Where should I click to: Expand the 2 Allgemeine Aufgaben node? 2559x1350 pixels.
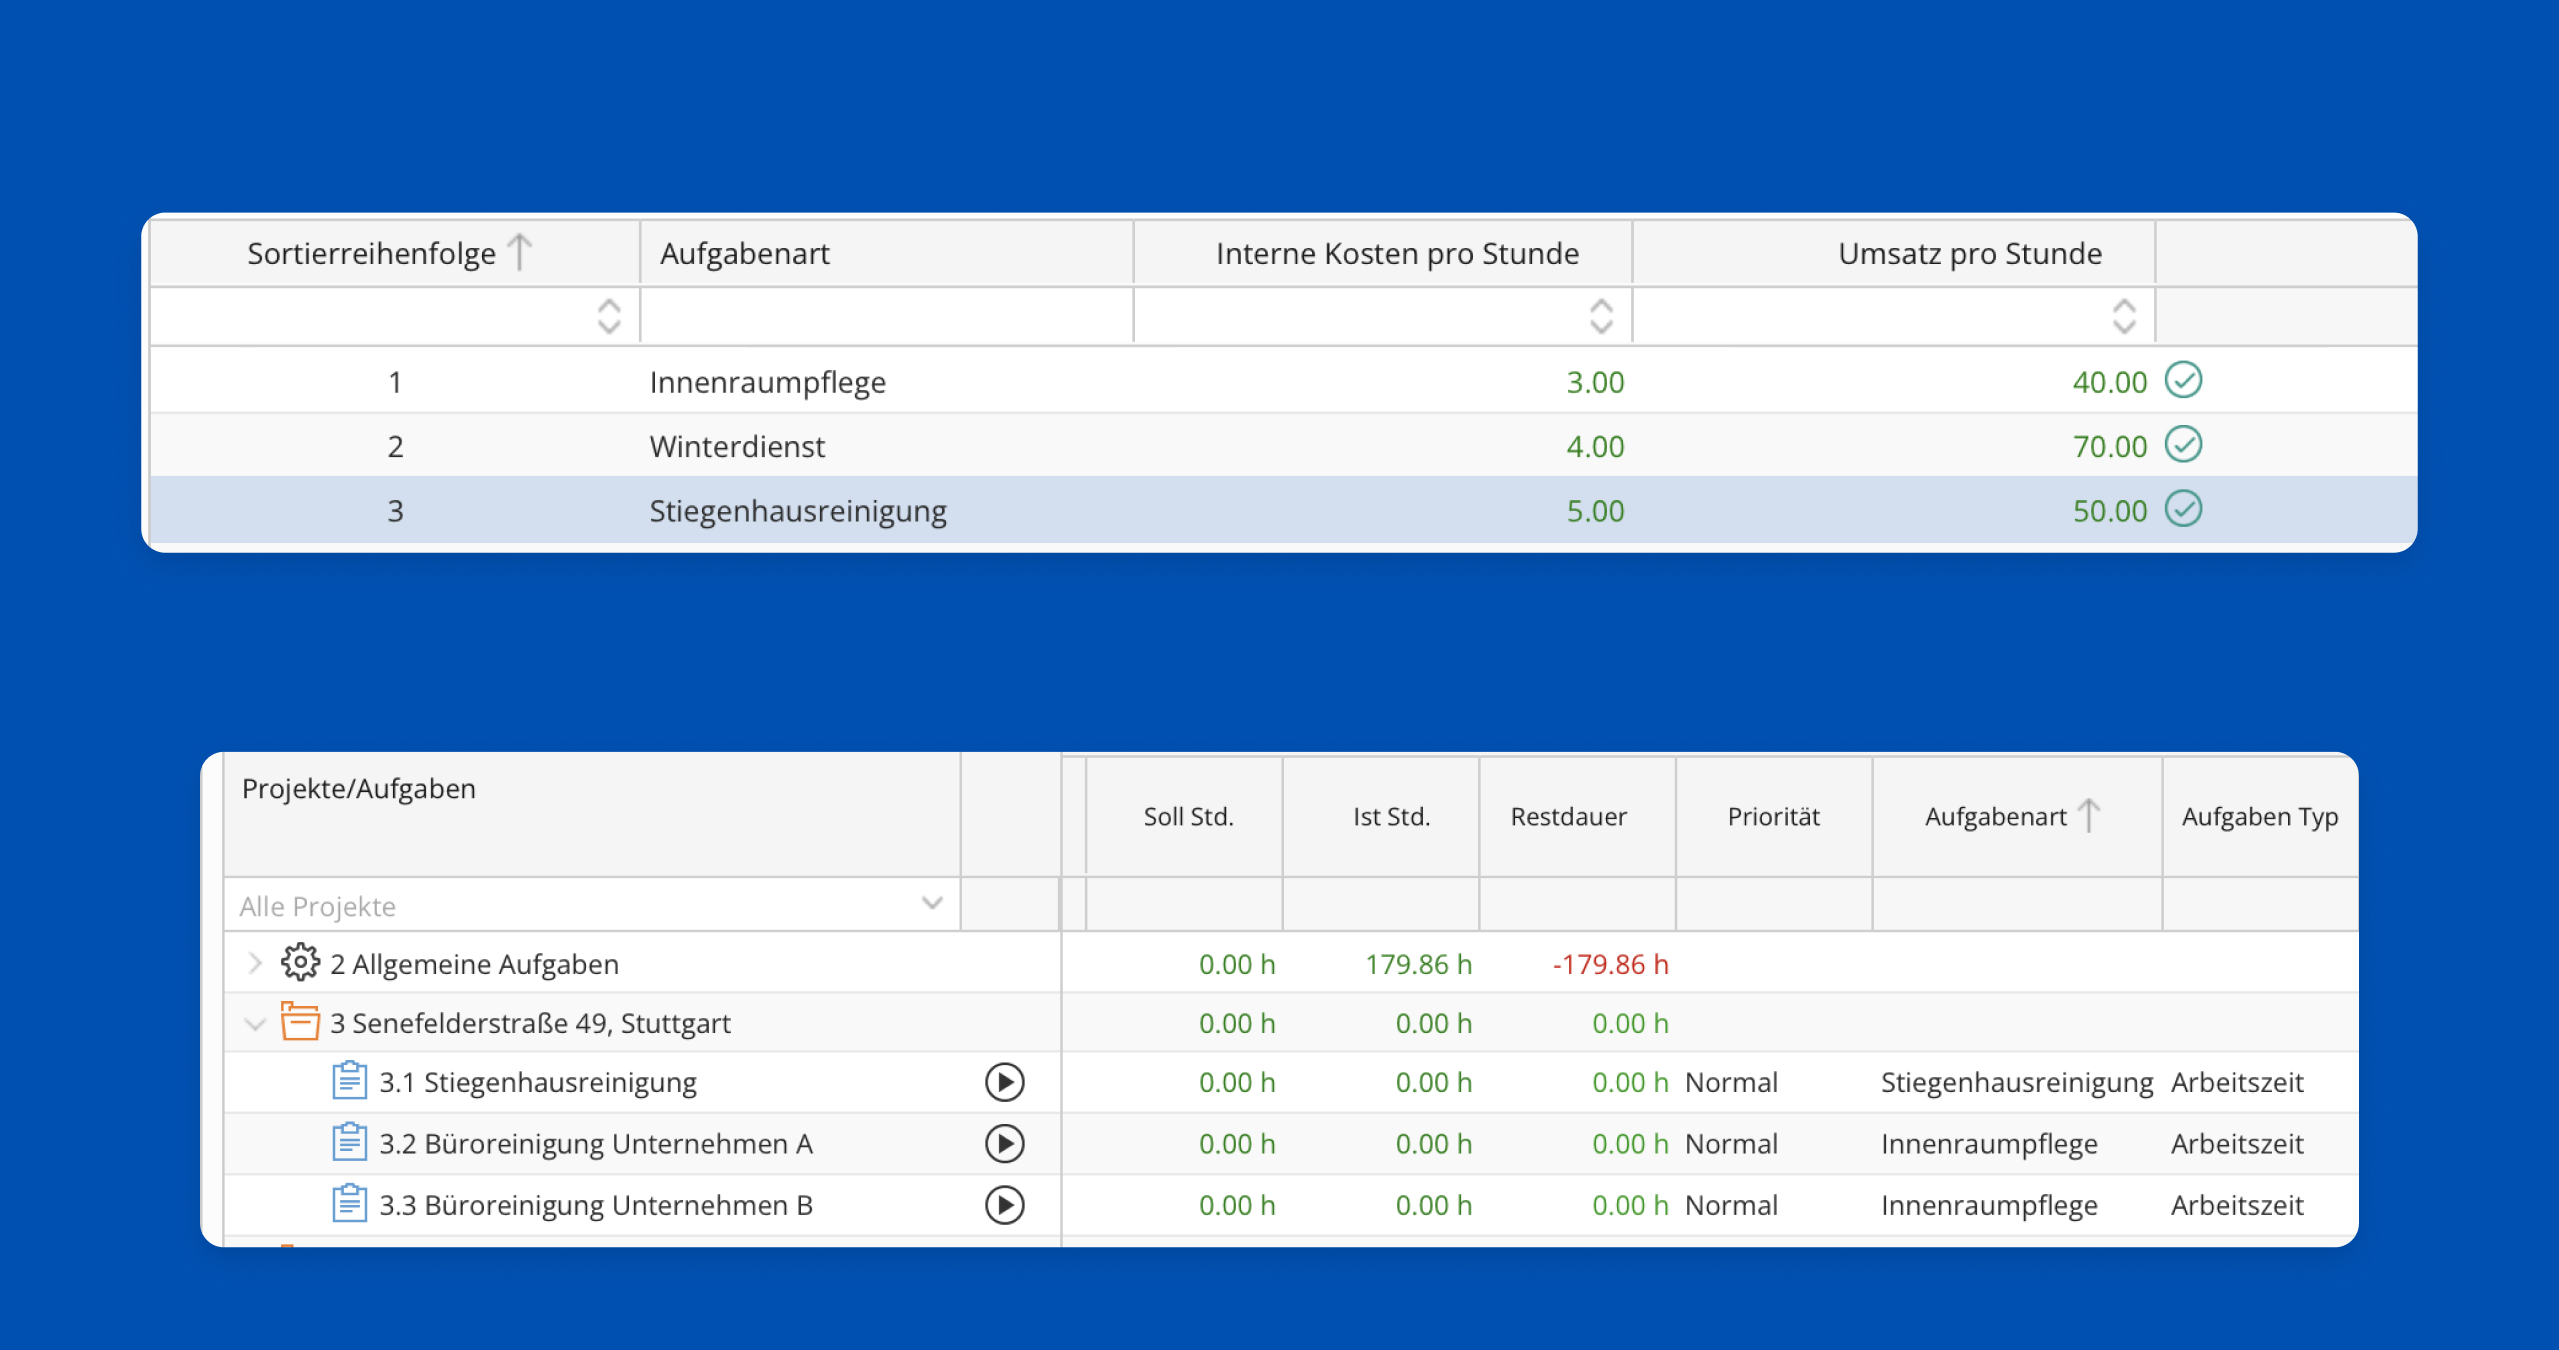255,963
